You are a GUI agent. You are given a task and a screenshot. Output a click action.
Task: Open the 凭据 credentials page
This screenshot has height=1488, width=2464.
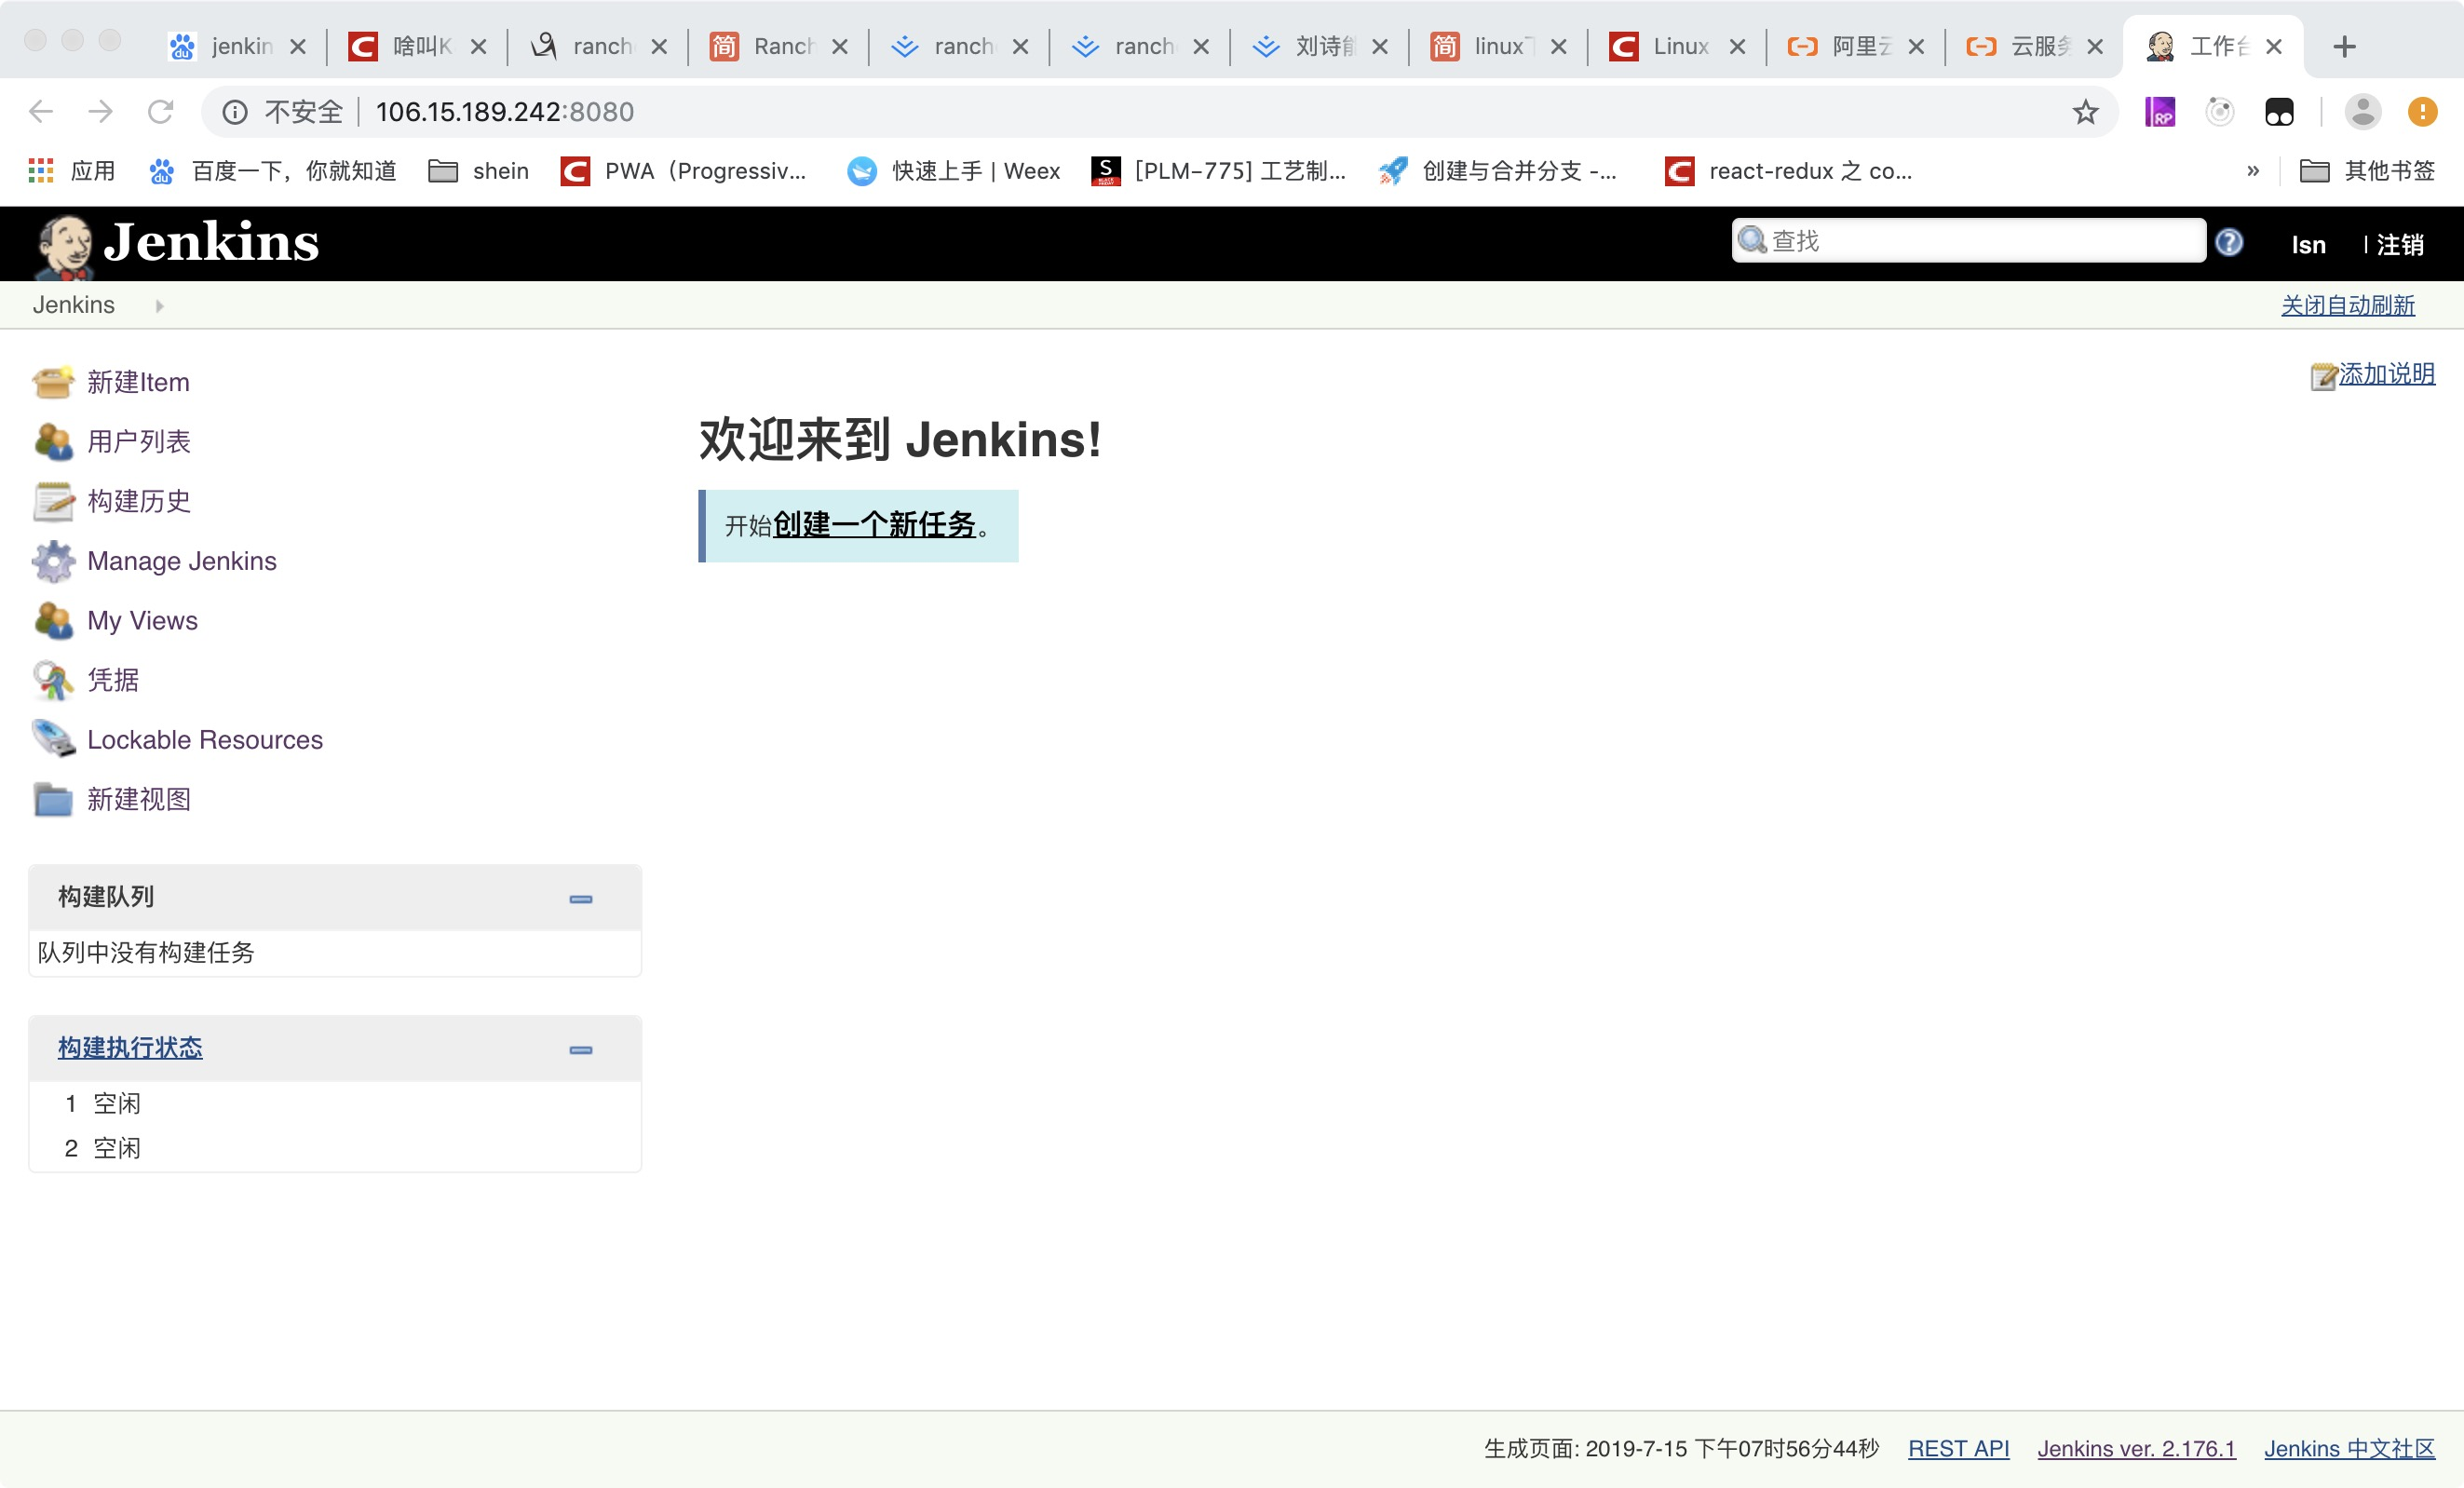point(112,680)
